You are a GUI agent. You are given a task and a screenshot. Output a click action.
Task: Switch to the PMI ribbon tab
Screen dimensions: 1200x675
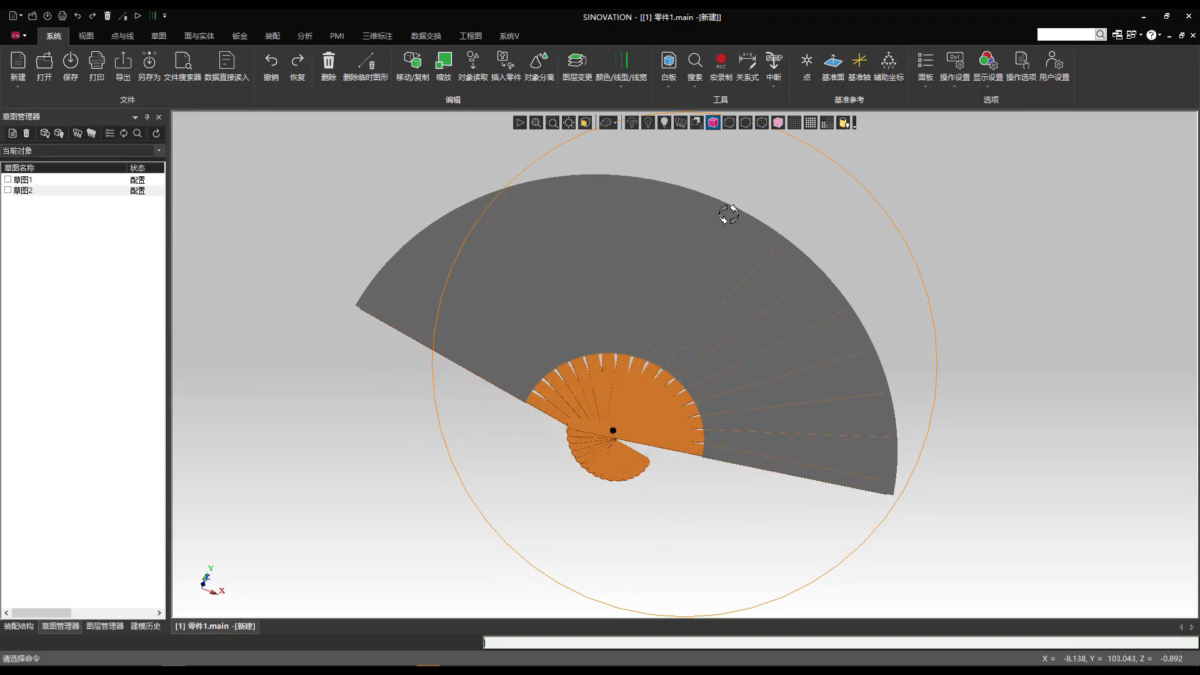click(x=337, y=36)
